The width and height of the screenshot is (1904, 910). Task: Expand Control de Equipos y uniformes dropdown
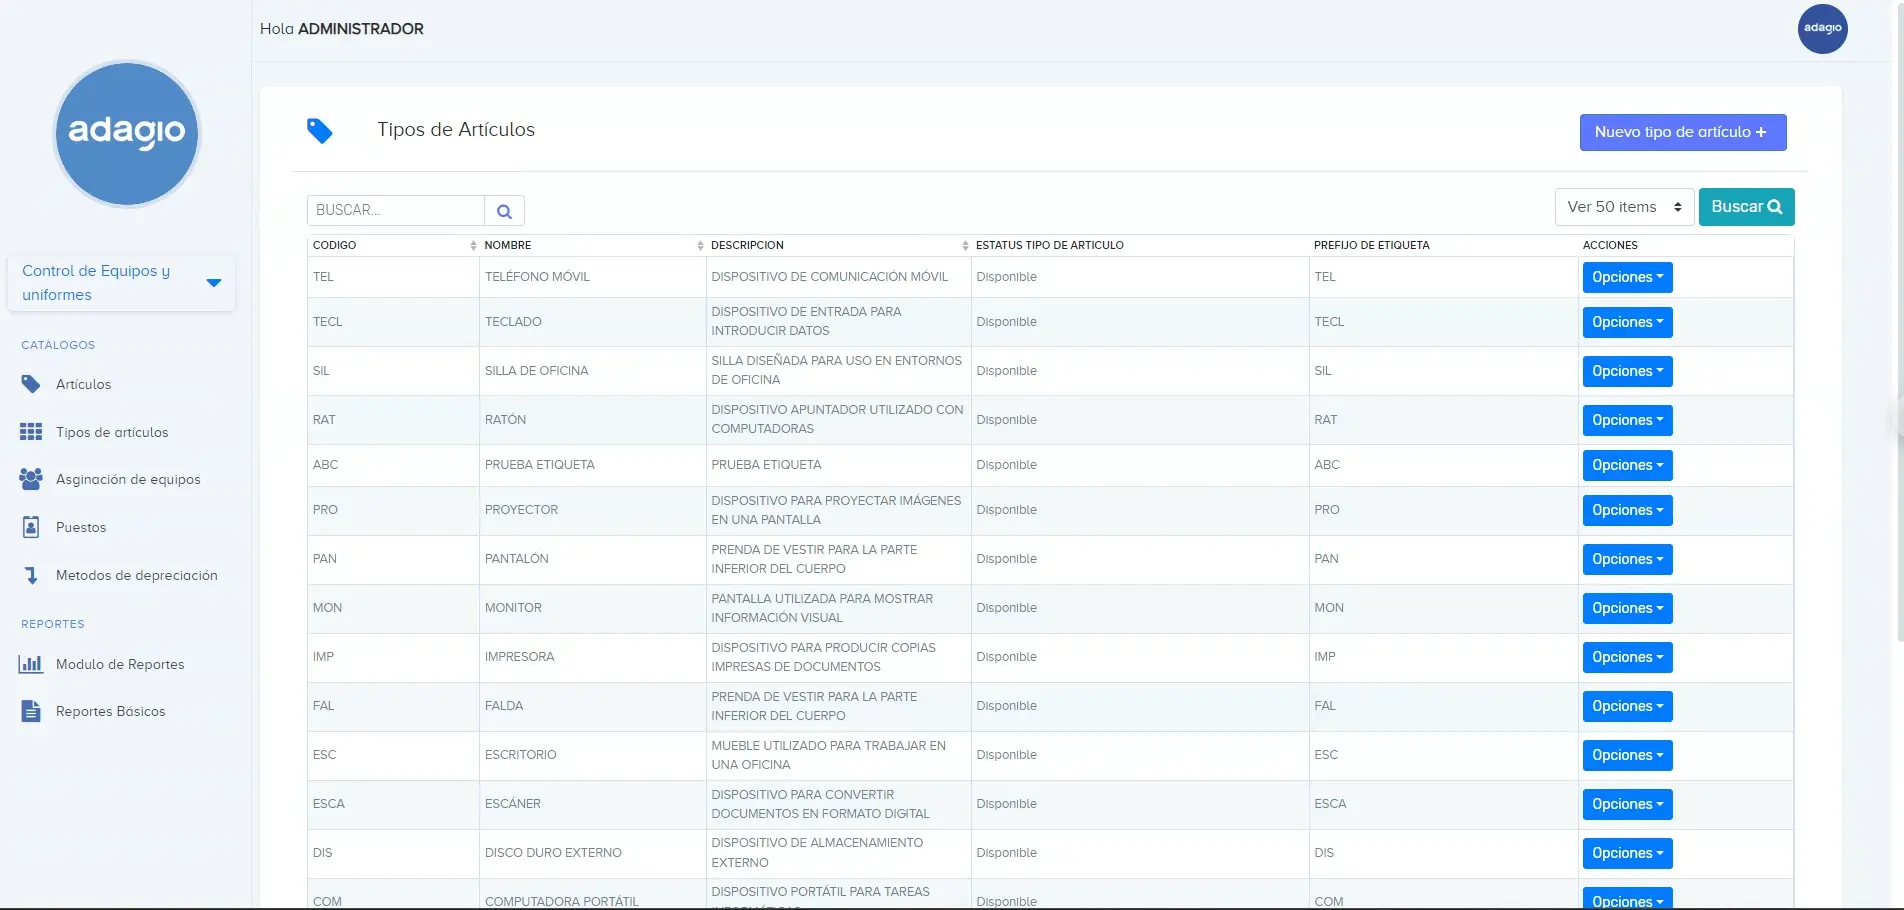213,283
